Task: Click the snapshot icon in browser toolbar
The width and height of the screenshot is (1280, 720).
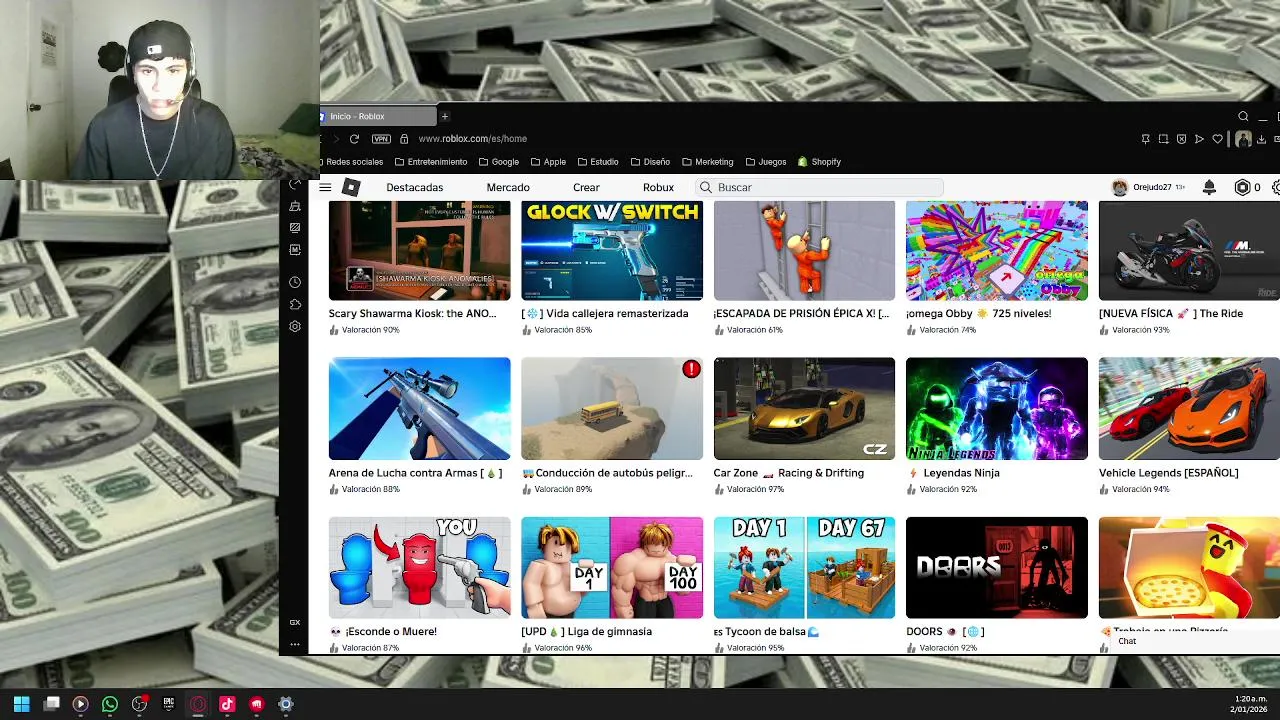Action: 1163,139
